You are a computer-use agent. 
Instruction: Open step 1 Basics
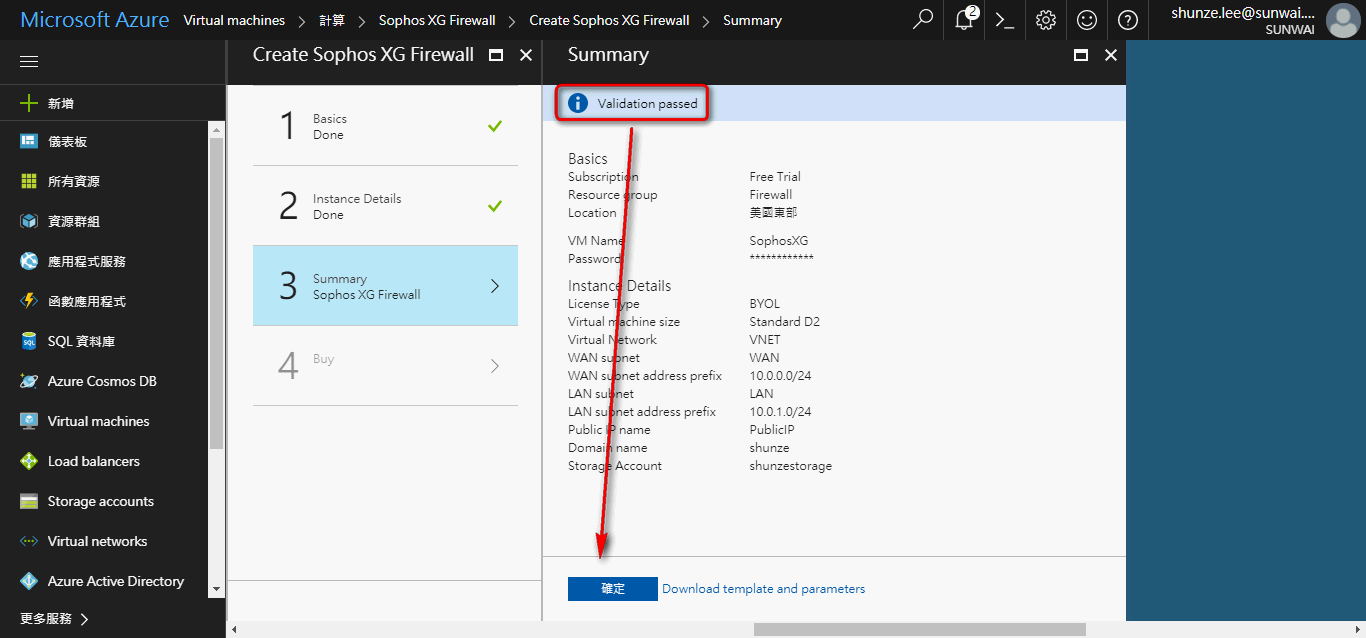coord(385,126)
